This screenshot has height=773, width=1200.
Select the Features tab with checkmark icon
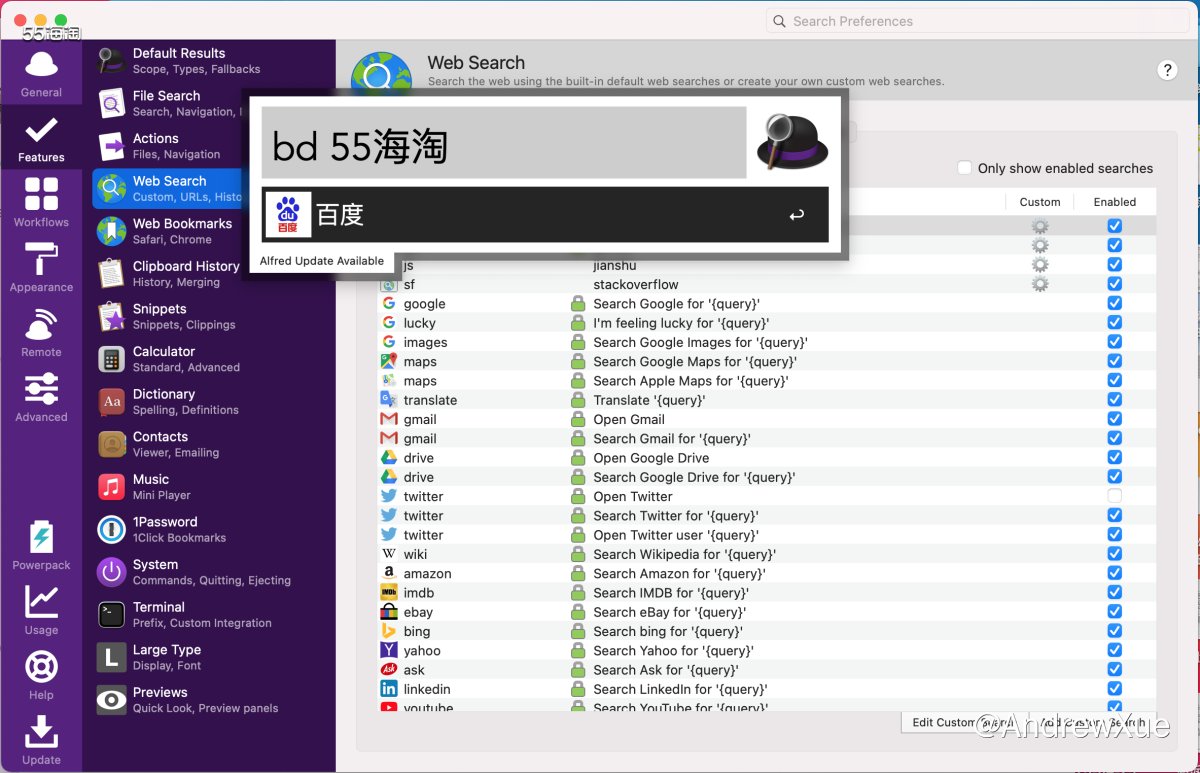tap(41, 139)
